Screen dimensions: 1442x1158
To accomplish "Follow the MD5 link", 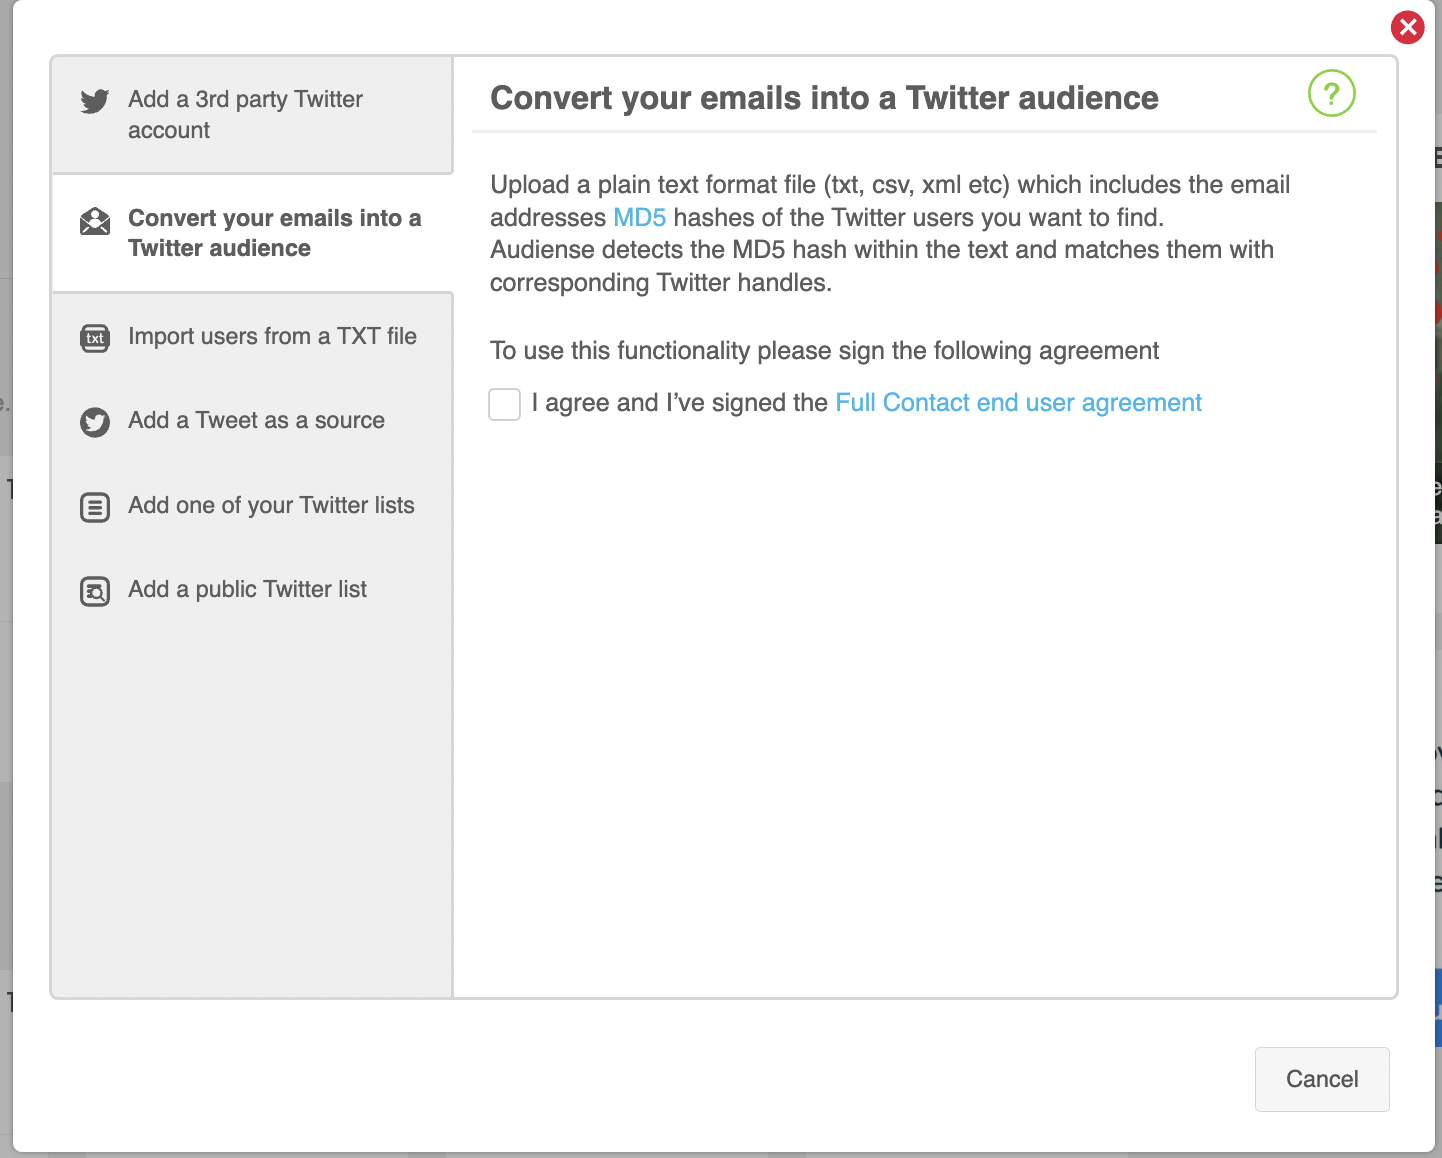I will tap(639, 218).
